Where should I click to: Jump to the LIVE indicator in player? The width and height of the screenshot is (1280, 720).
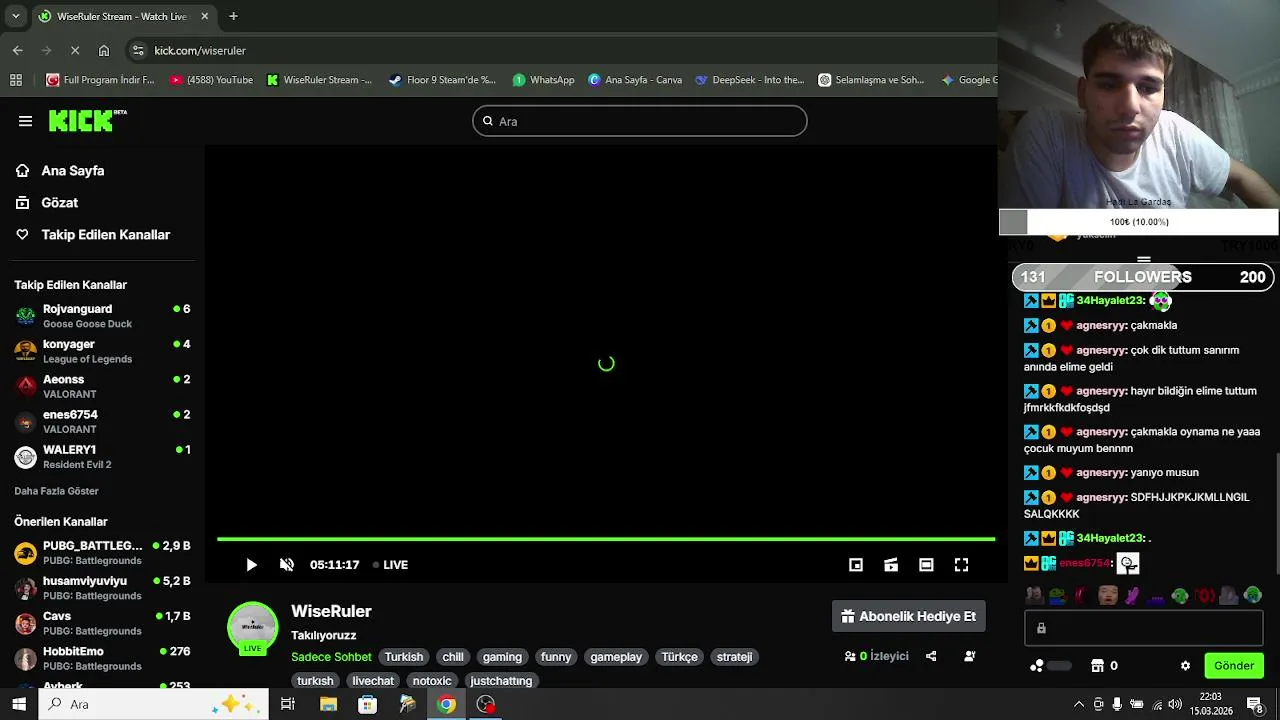[390, 565]
